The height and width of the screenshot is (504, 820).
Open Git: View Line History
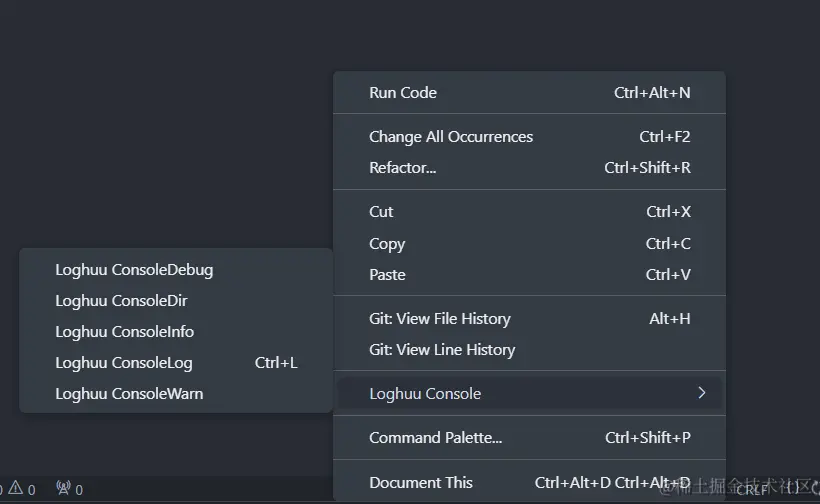click(x=529, y=349)
